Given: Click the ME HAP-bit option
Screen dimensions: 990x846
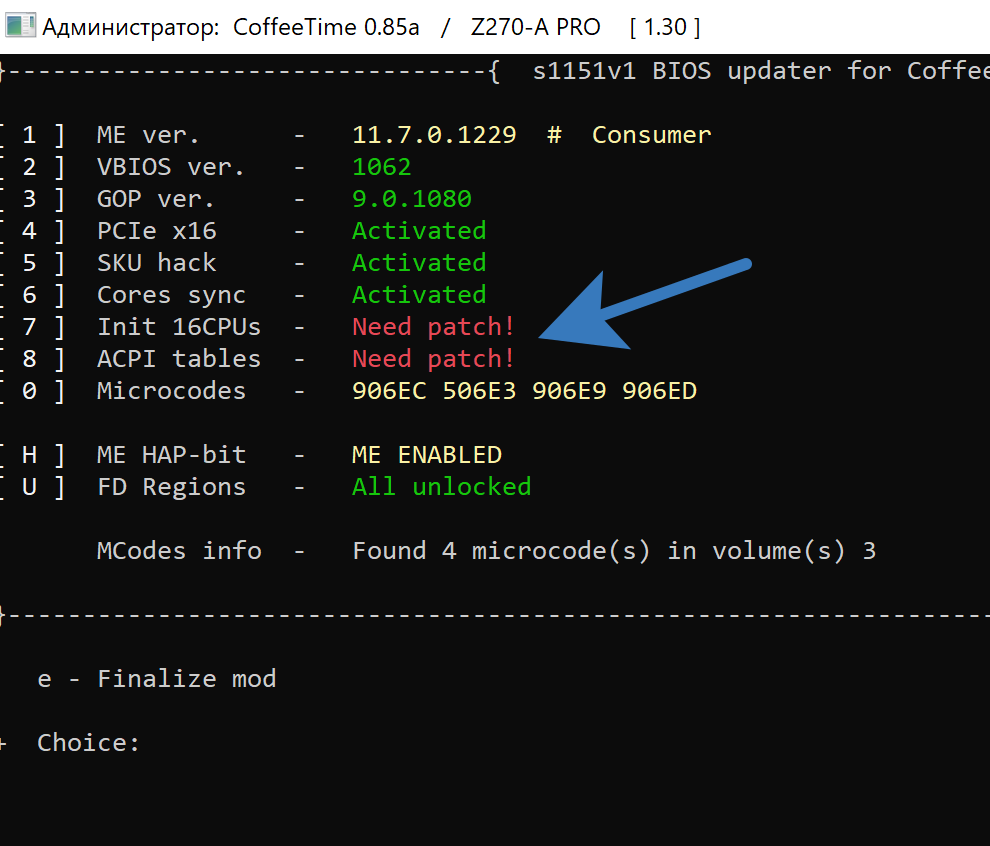Looking at the screenshot, I should [x=171, y=455].
